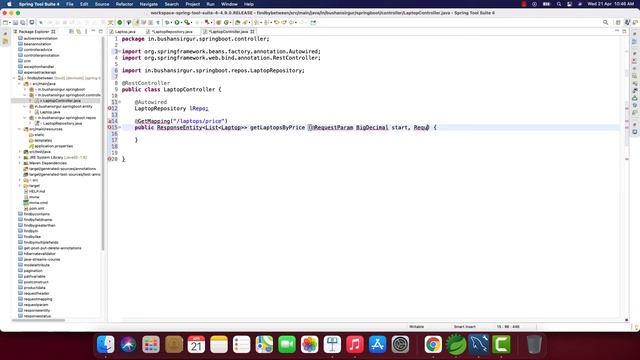Open the Navigate menu
Image resolution: width=640 pixels, height=360 pixels.
click(x=149, y=4)
